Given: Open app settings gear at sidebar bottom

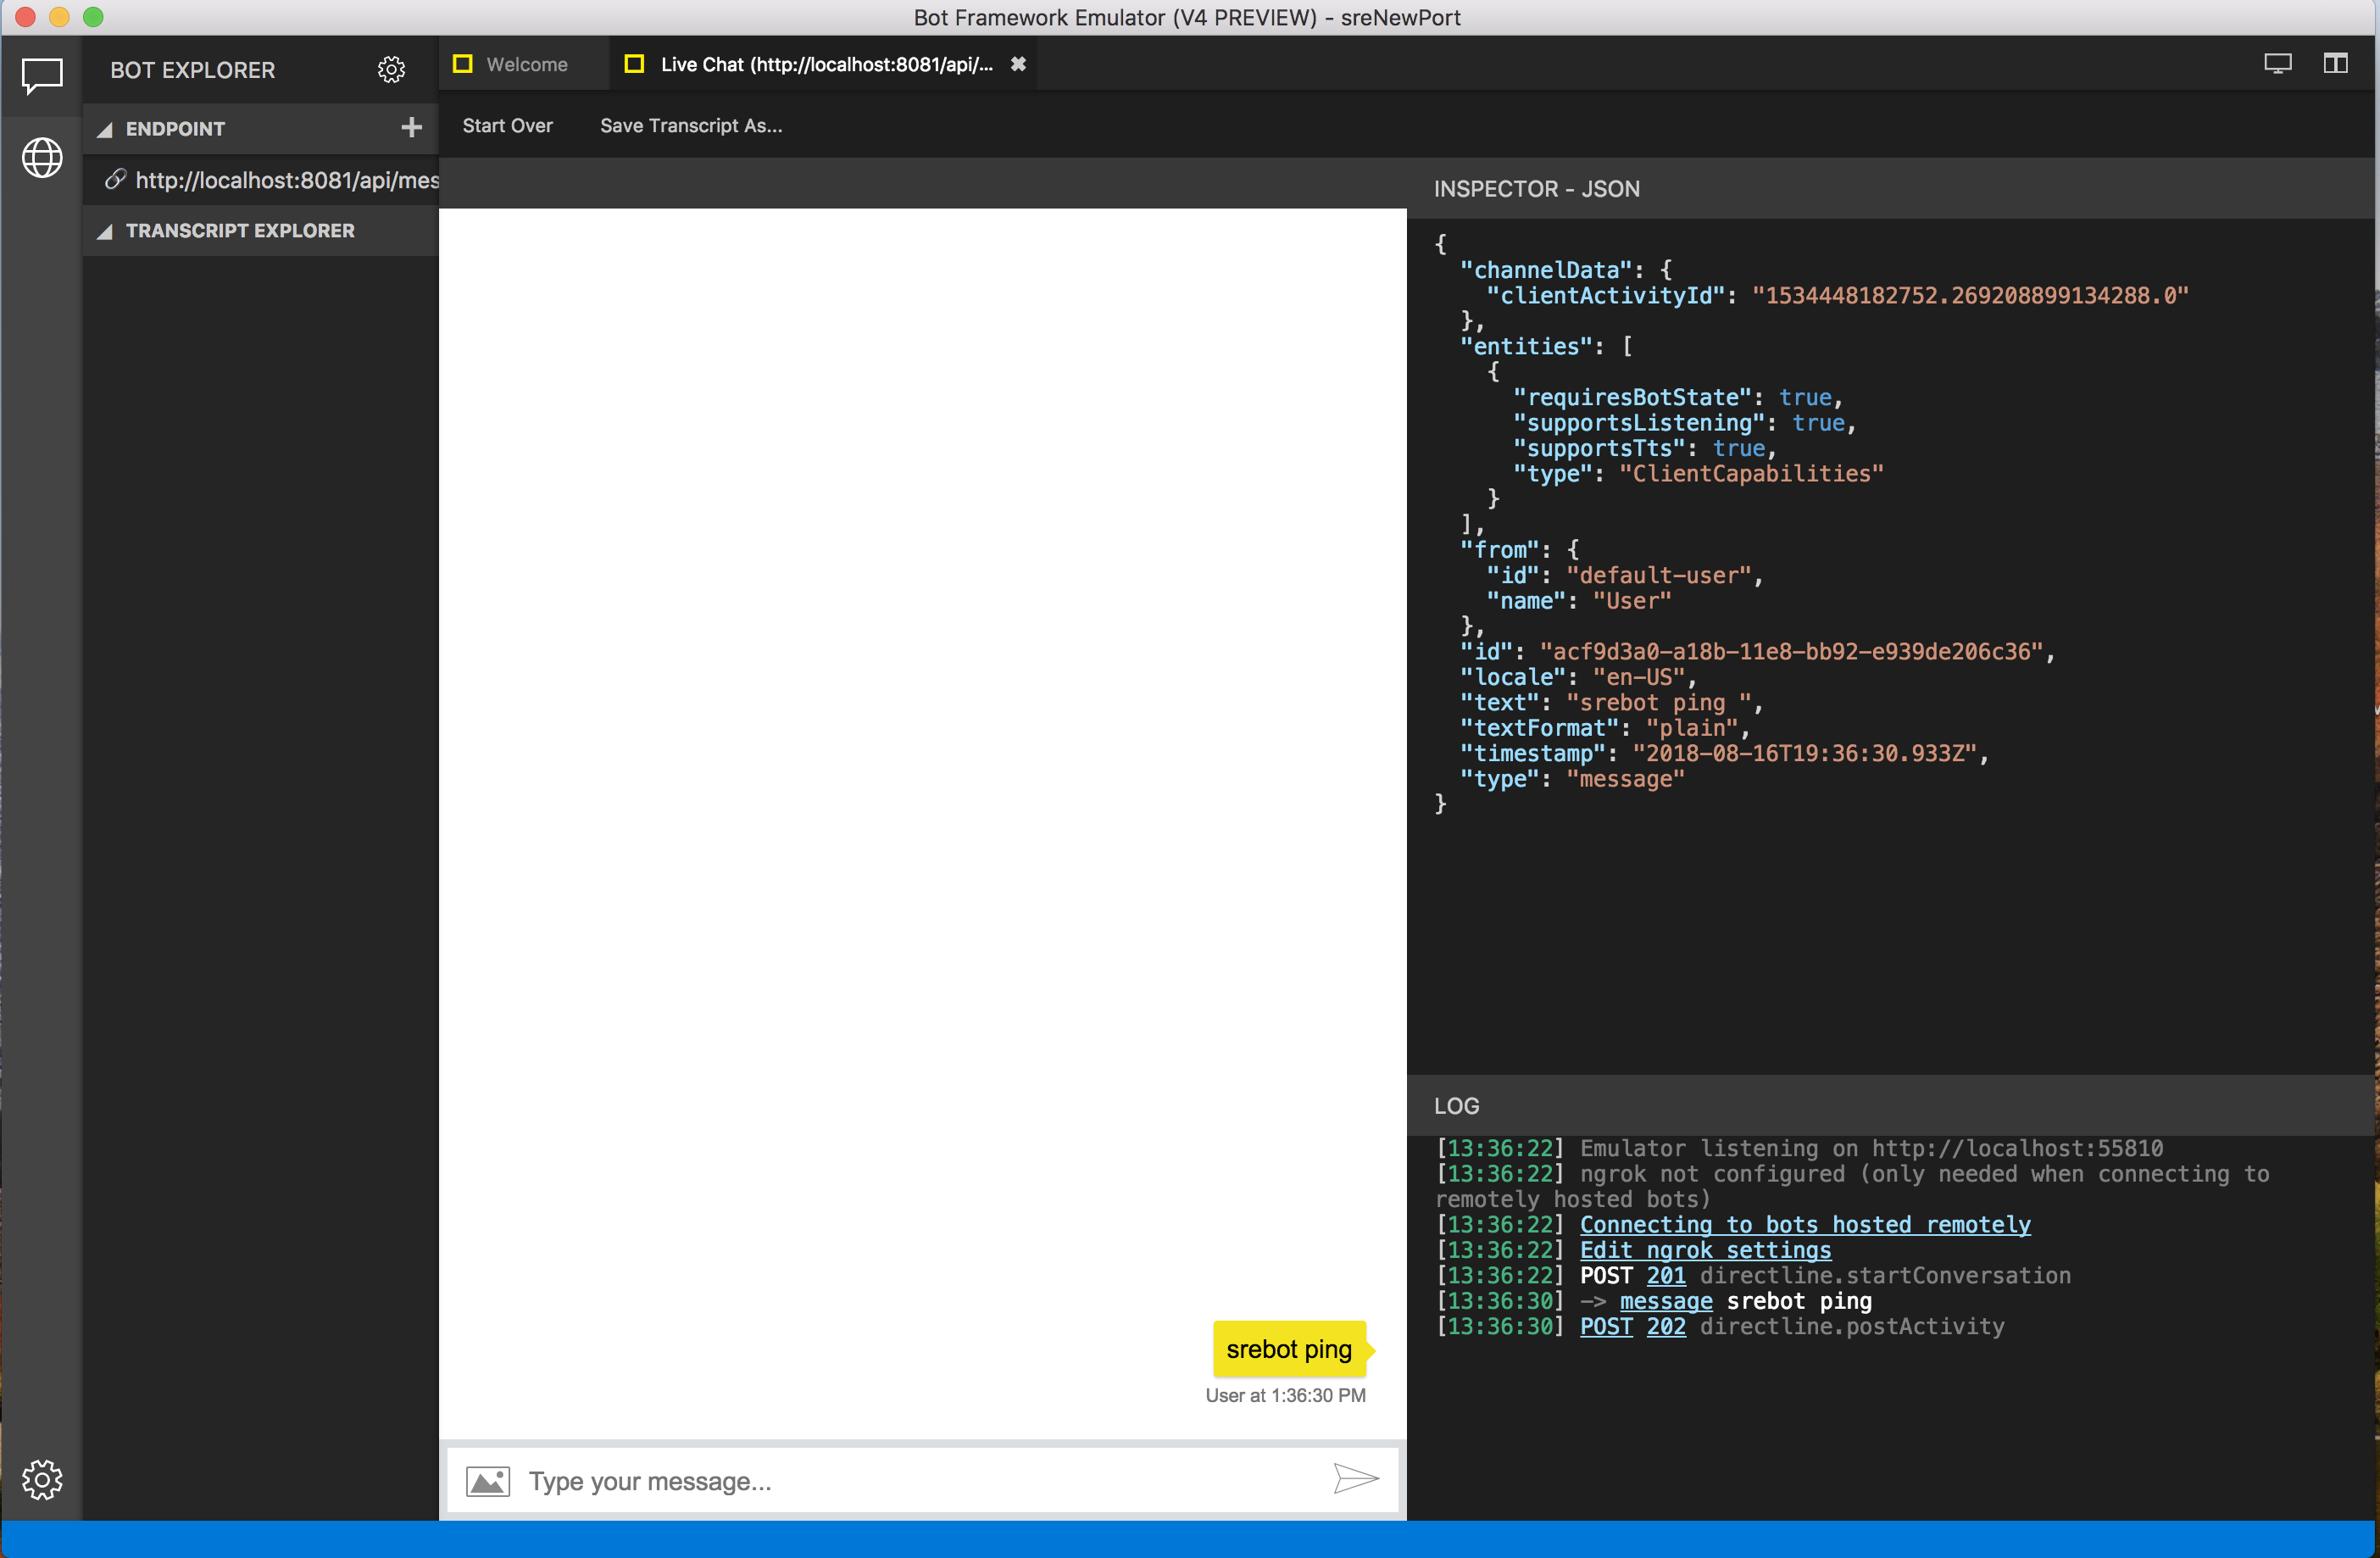Looking at the screenshot, I should [x=42, y=1479].
